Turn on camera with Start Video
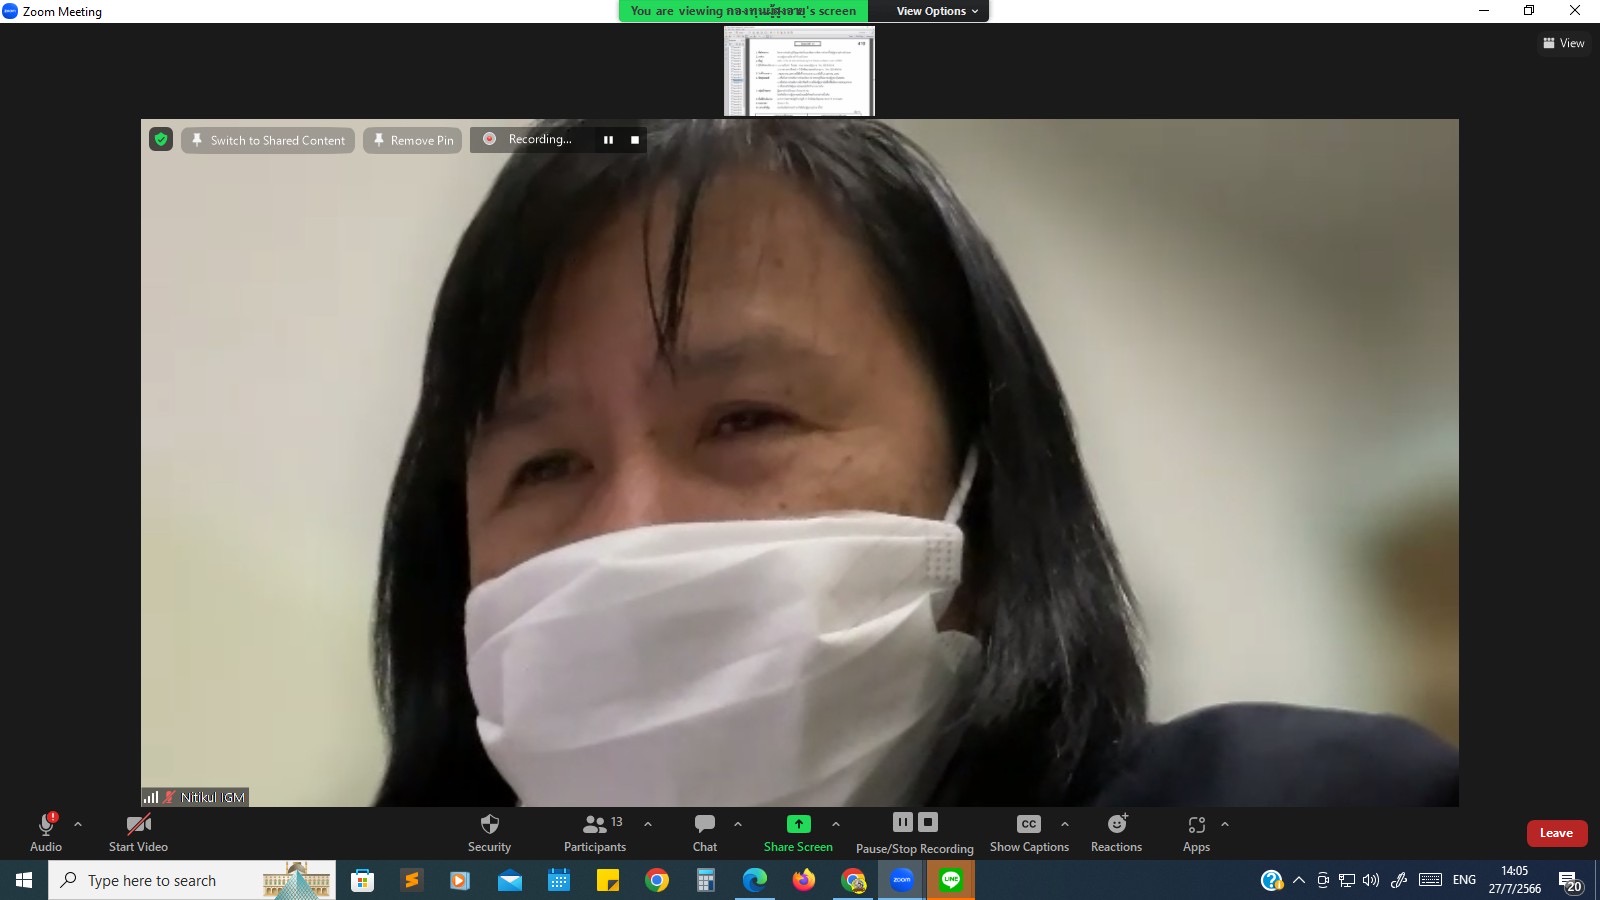 pos(138,832)
